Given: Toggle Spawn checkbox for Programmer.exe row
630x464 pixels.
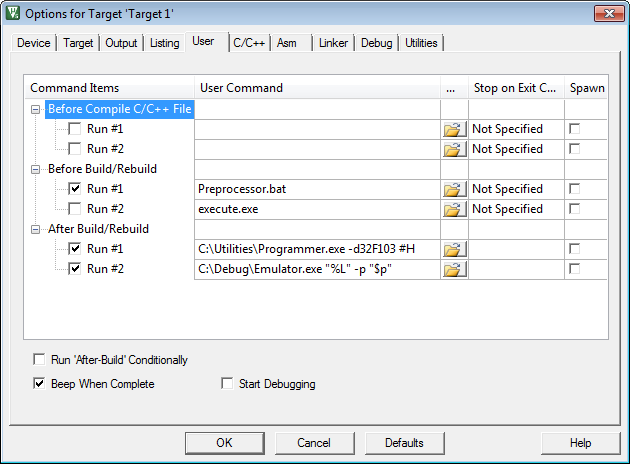Looking at the screenshot, I should coord(575,249).
